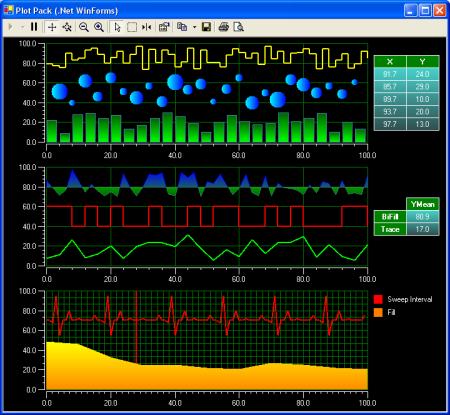Save the plot with floppy icon

point(206,27)
